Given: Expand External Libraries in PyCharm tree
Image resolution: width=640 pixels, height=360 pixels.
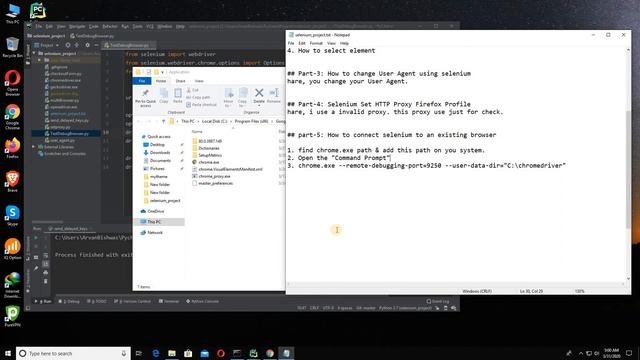Looking at the screenshot, I should 34,147.
